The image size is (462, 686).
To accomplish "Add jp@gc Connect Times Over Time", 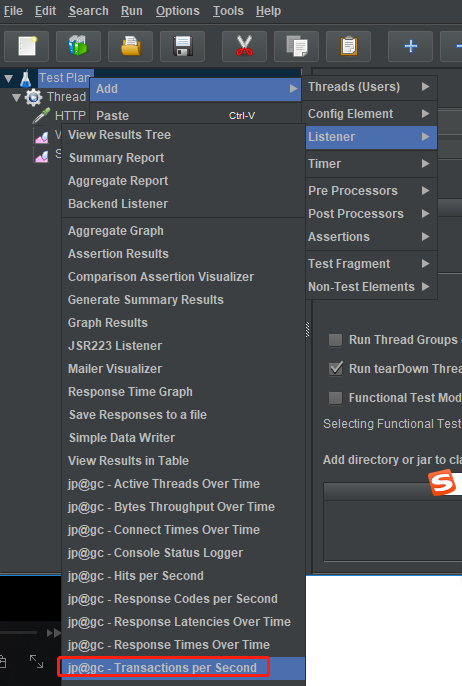I will [x=183, y=530].
